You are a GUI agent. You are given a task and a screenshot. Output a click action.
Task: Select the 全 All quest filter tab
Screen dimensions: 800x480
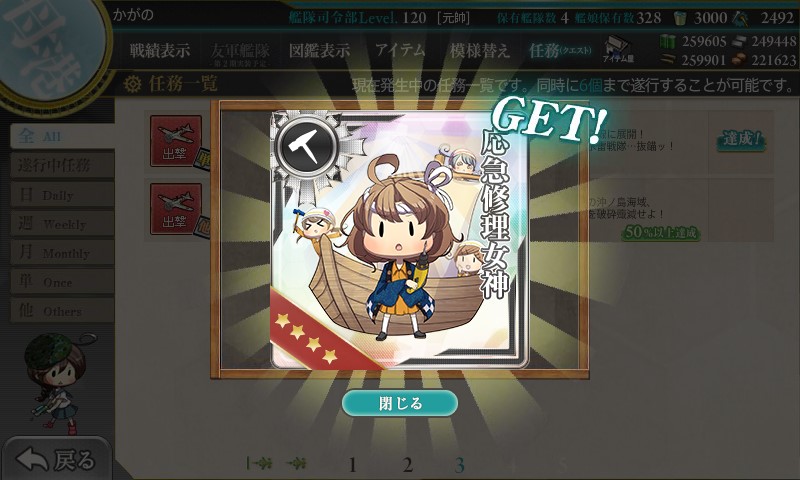pos(62,136)
